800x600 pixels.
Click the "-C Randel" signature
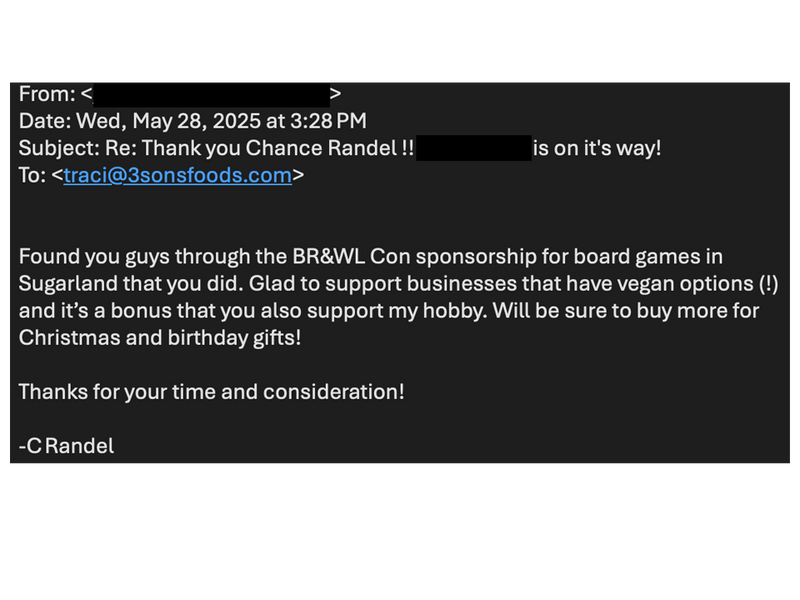(x=67, y=446)
